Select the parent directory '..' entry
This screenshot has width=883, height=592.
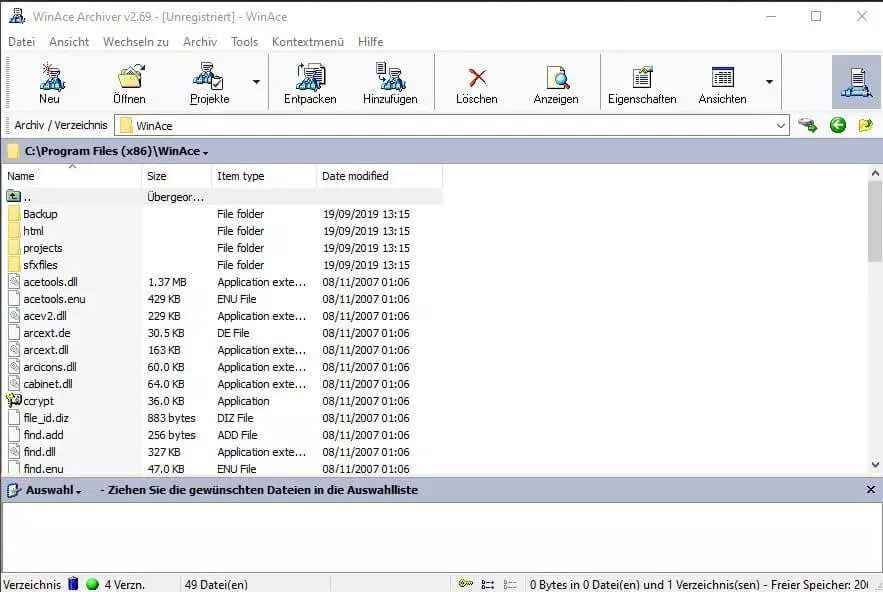click(222, 197)
